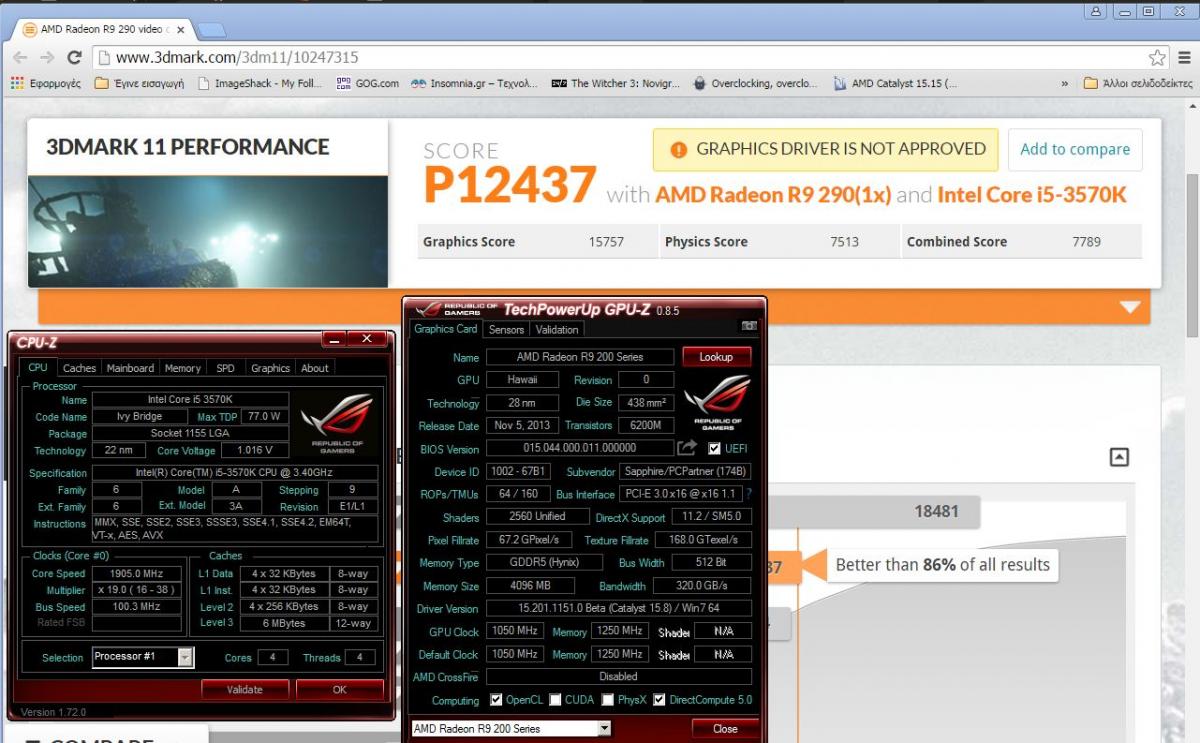Click the Graphics Score value 15757

point(607,241)
